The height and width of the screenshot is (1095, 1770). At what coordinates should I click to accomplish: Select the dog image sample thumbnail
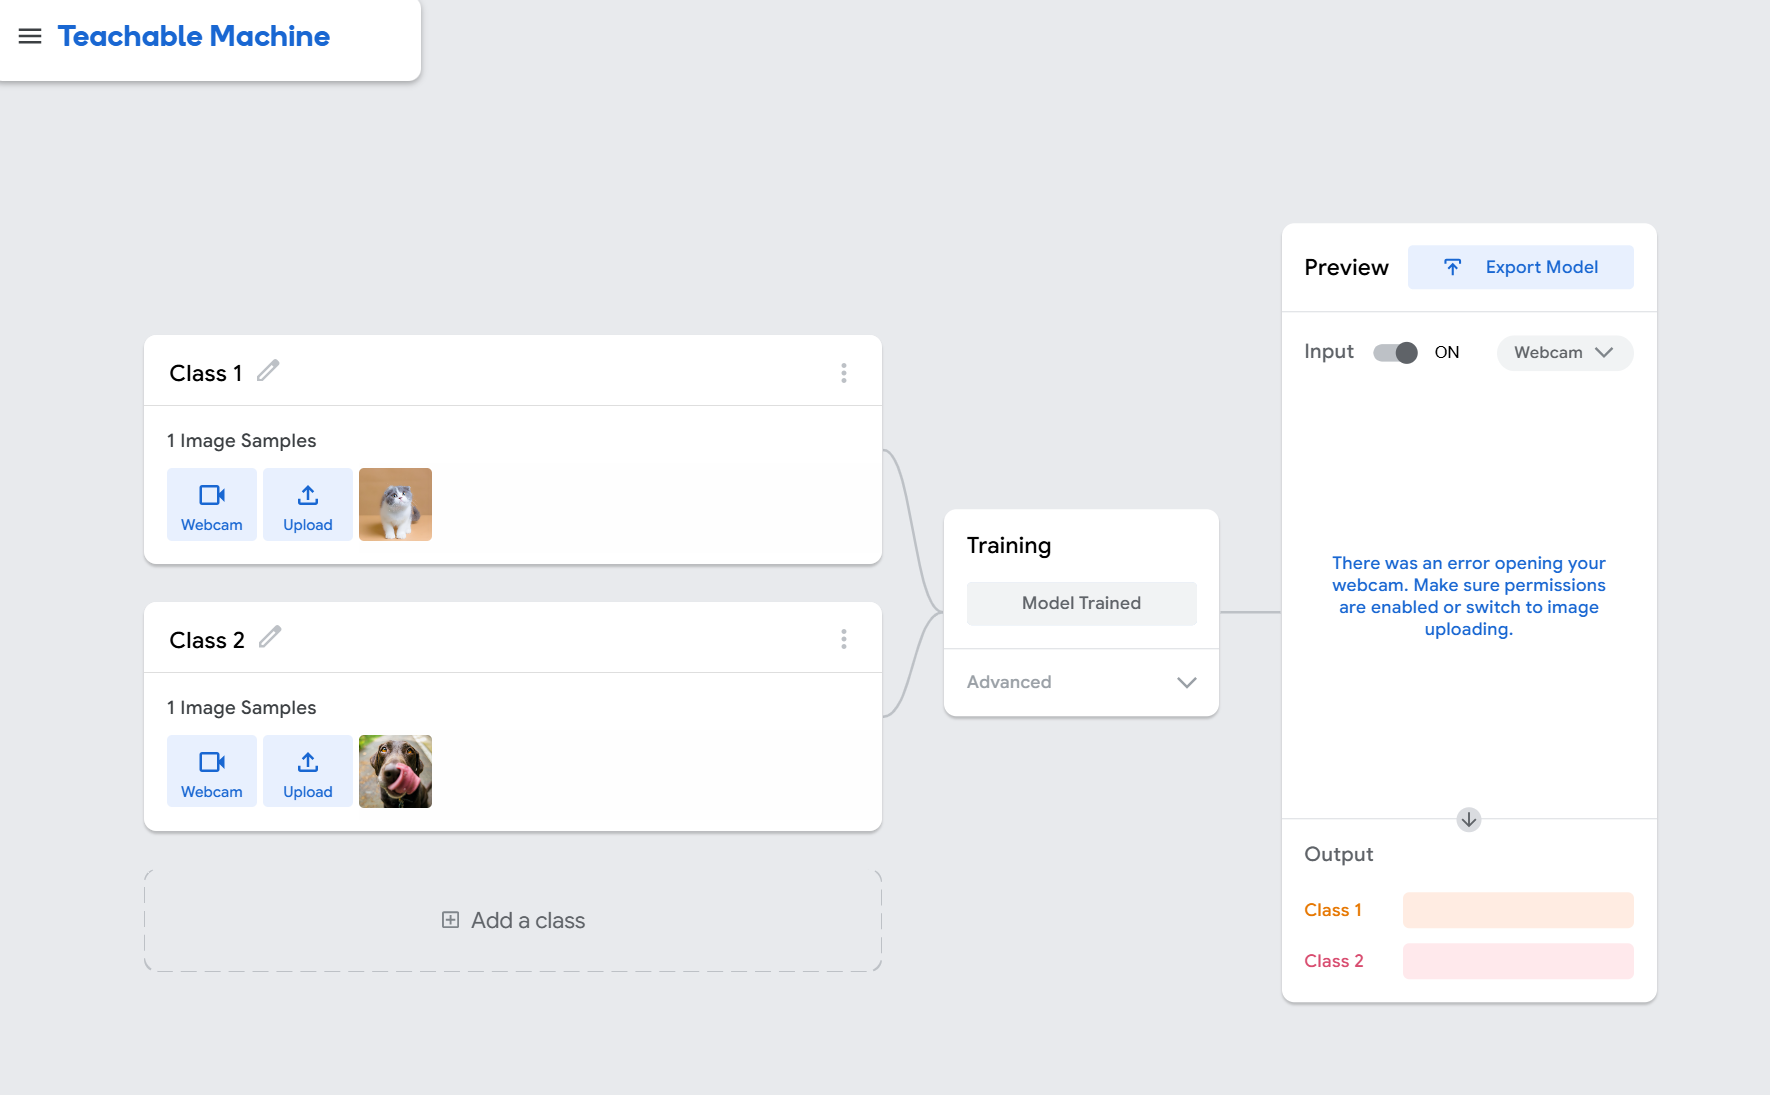pyautogui.click(x=395, y=772)
